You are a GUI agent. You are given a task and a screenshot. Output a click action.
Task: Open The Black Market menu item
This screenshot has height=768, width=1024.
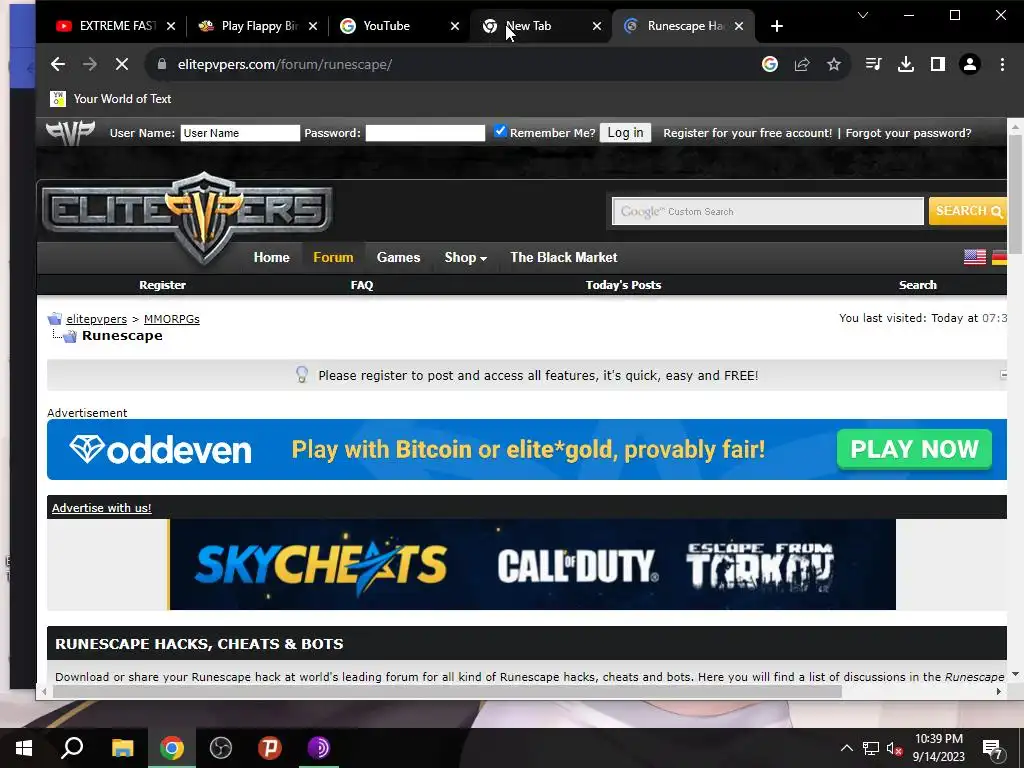564,257
